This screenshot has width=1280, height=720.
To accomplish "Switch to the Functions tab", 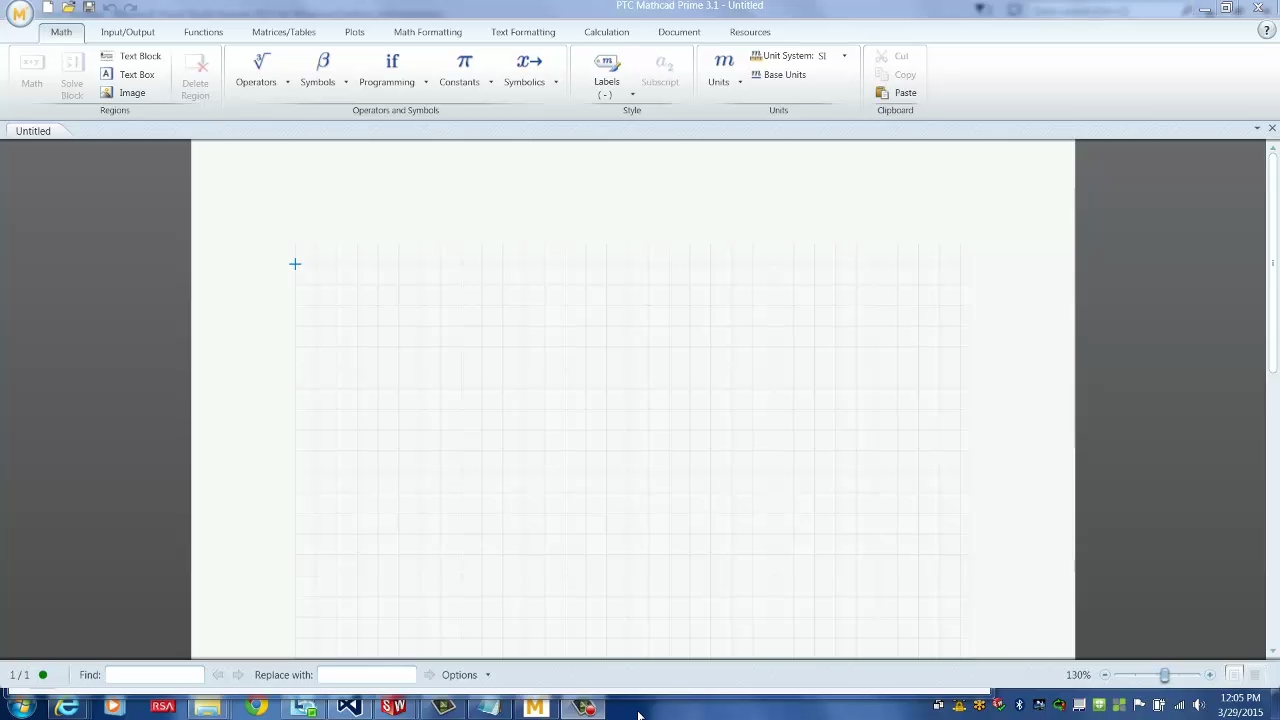I will [x=203, y=32].
